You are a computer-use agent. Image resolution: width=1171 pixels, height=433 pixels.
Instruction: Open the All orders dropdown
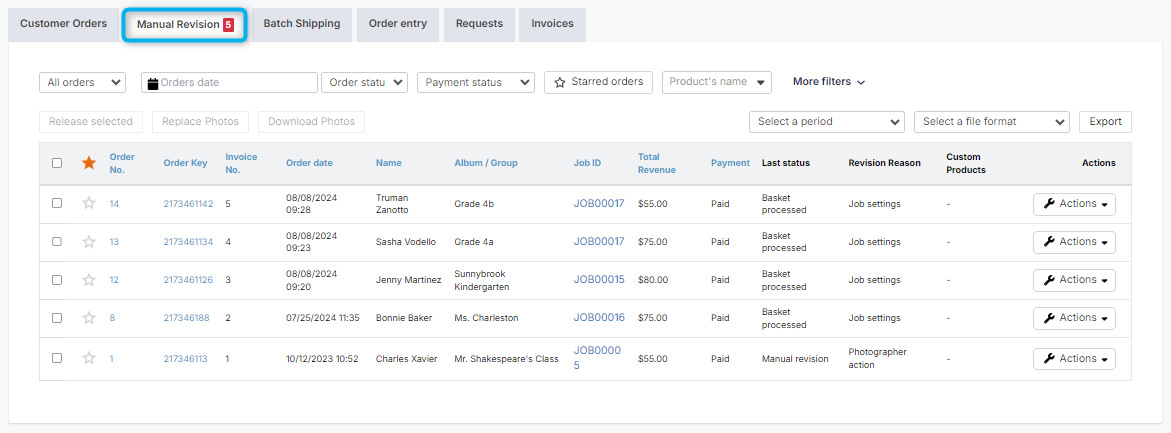(x=82, y=82)
